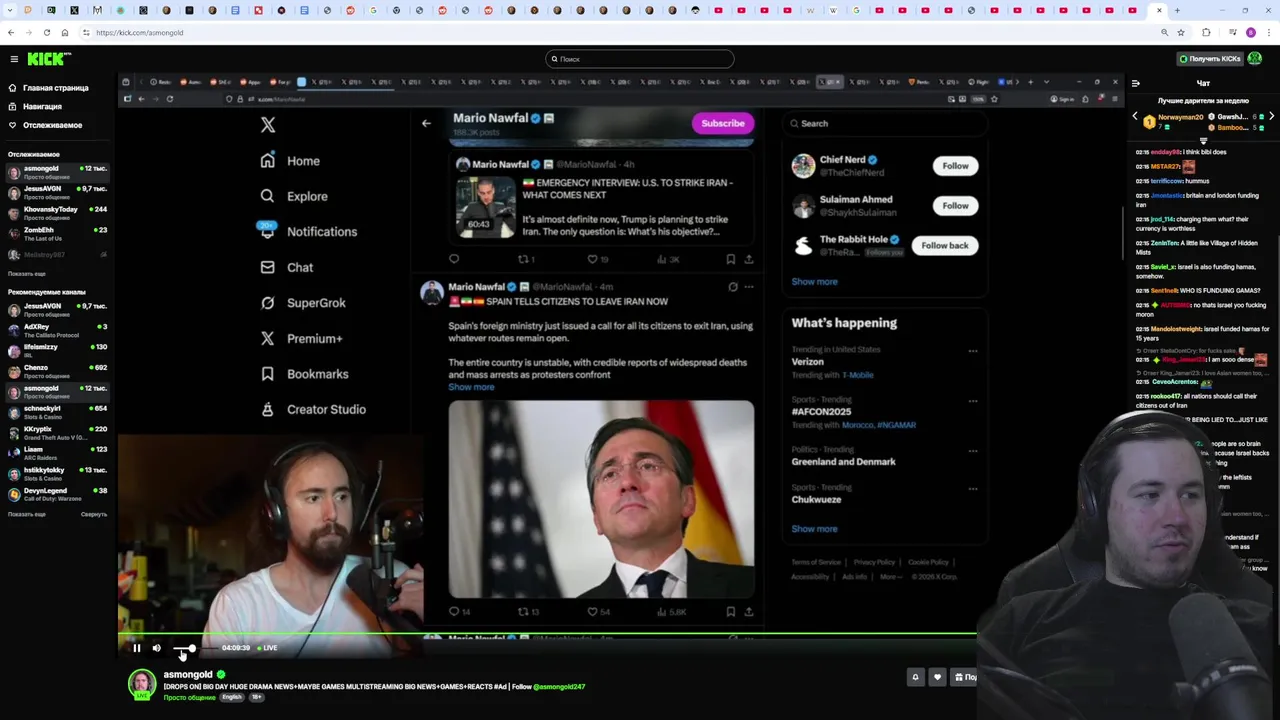Follow asmongold with the heart button
The width and height of the screenshot is (1280, 720).
point(937,677)
